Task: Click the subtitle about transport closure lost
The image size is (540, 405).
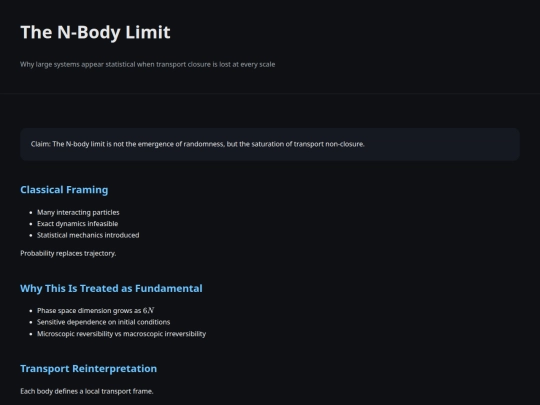Action: (147, 64)
